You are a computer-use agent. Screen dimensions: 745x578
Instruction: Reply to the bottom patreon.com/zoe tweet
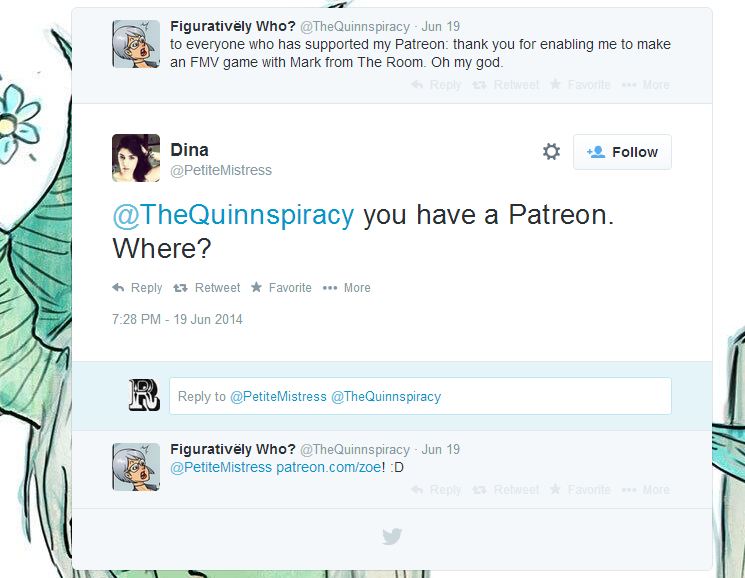click(x=436, y=490)
